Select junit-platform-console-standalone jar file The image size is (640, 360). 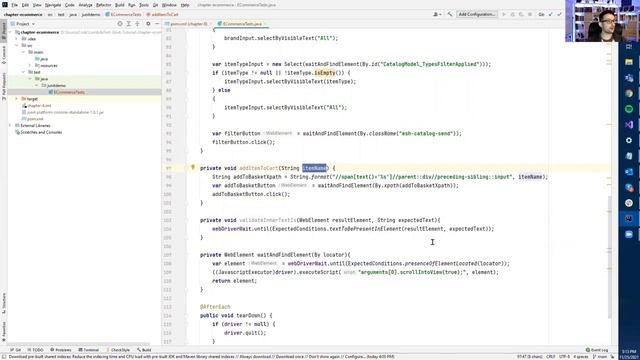[x=65, y=112]
